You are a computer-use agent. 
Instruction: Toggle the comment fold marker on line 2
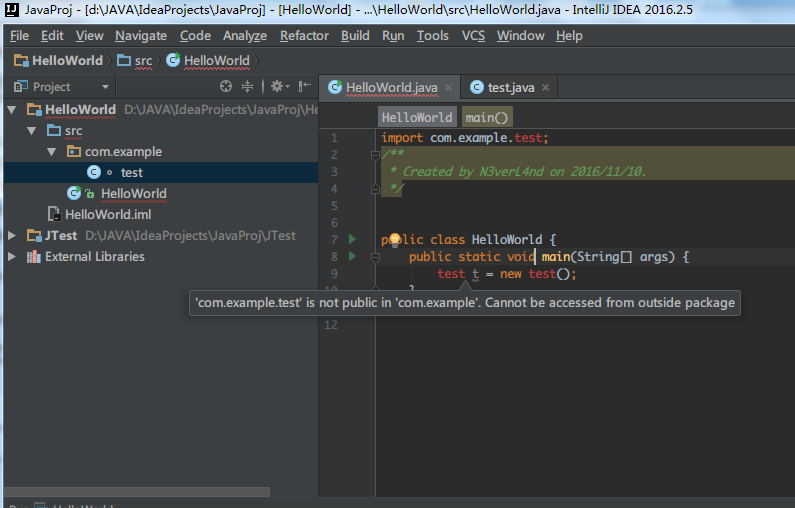[375, 155]
